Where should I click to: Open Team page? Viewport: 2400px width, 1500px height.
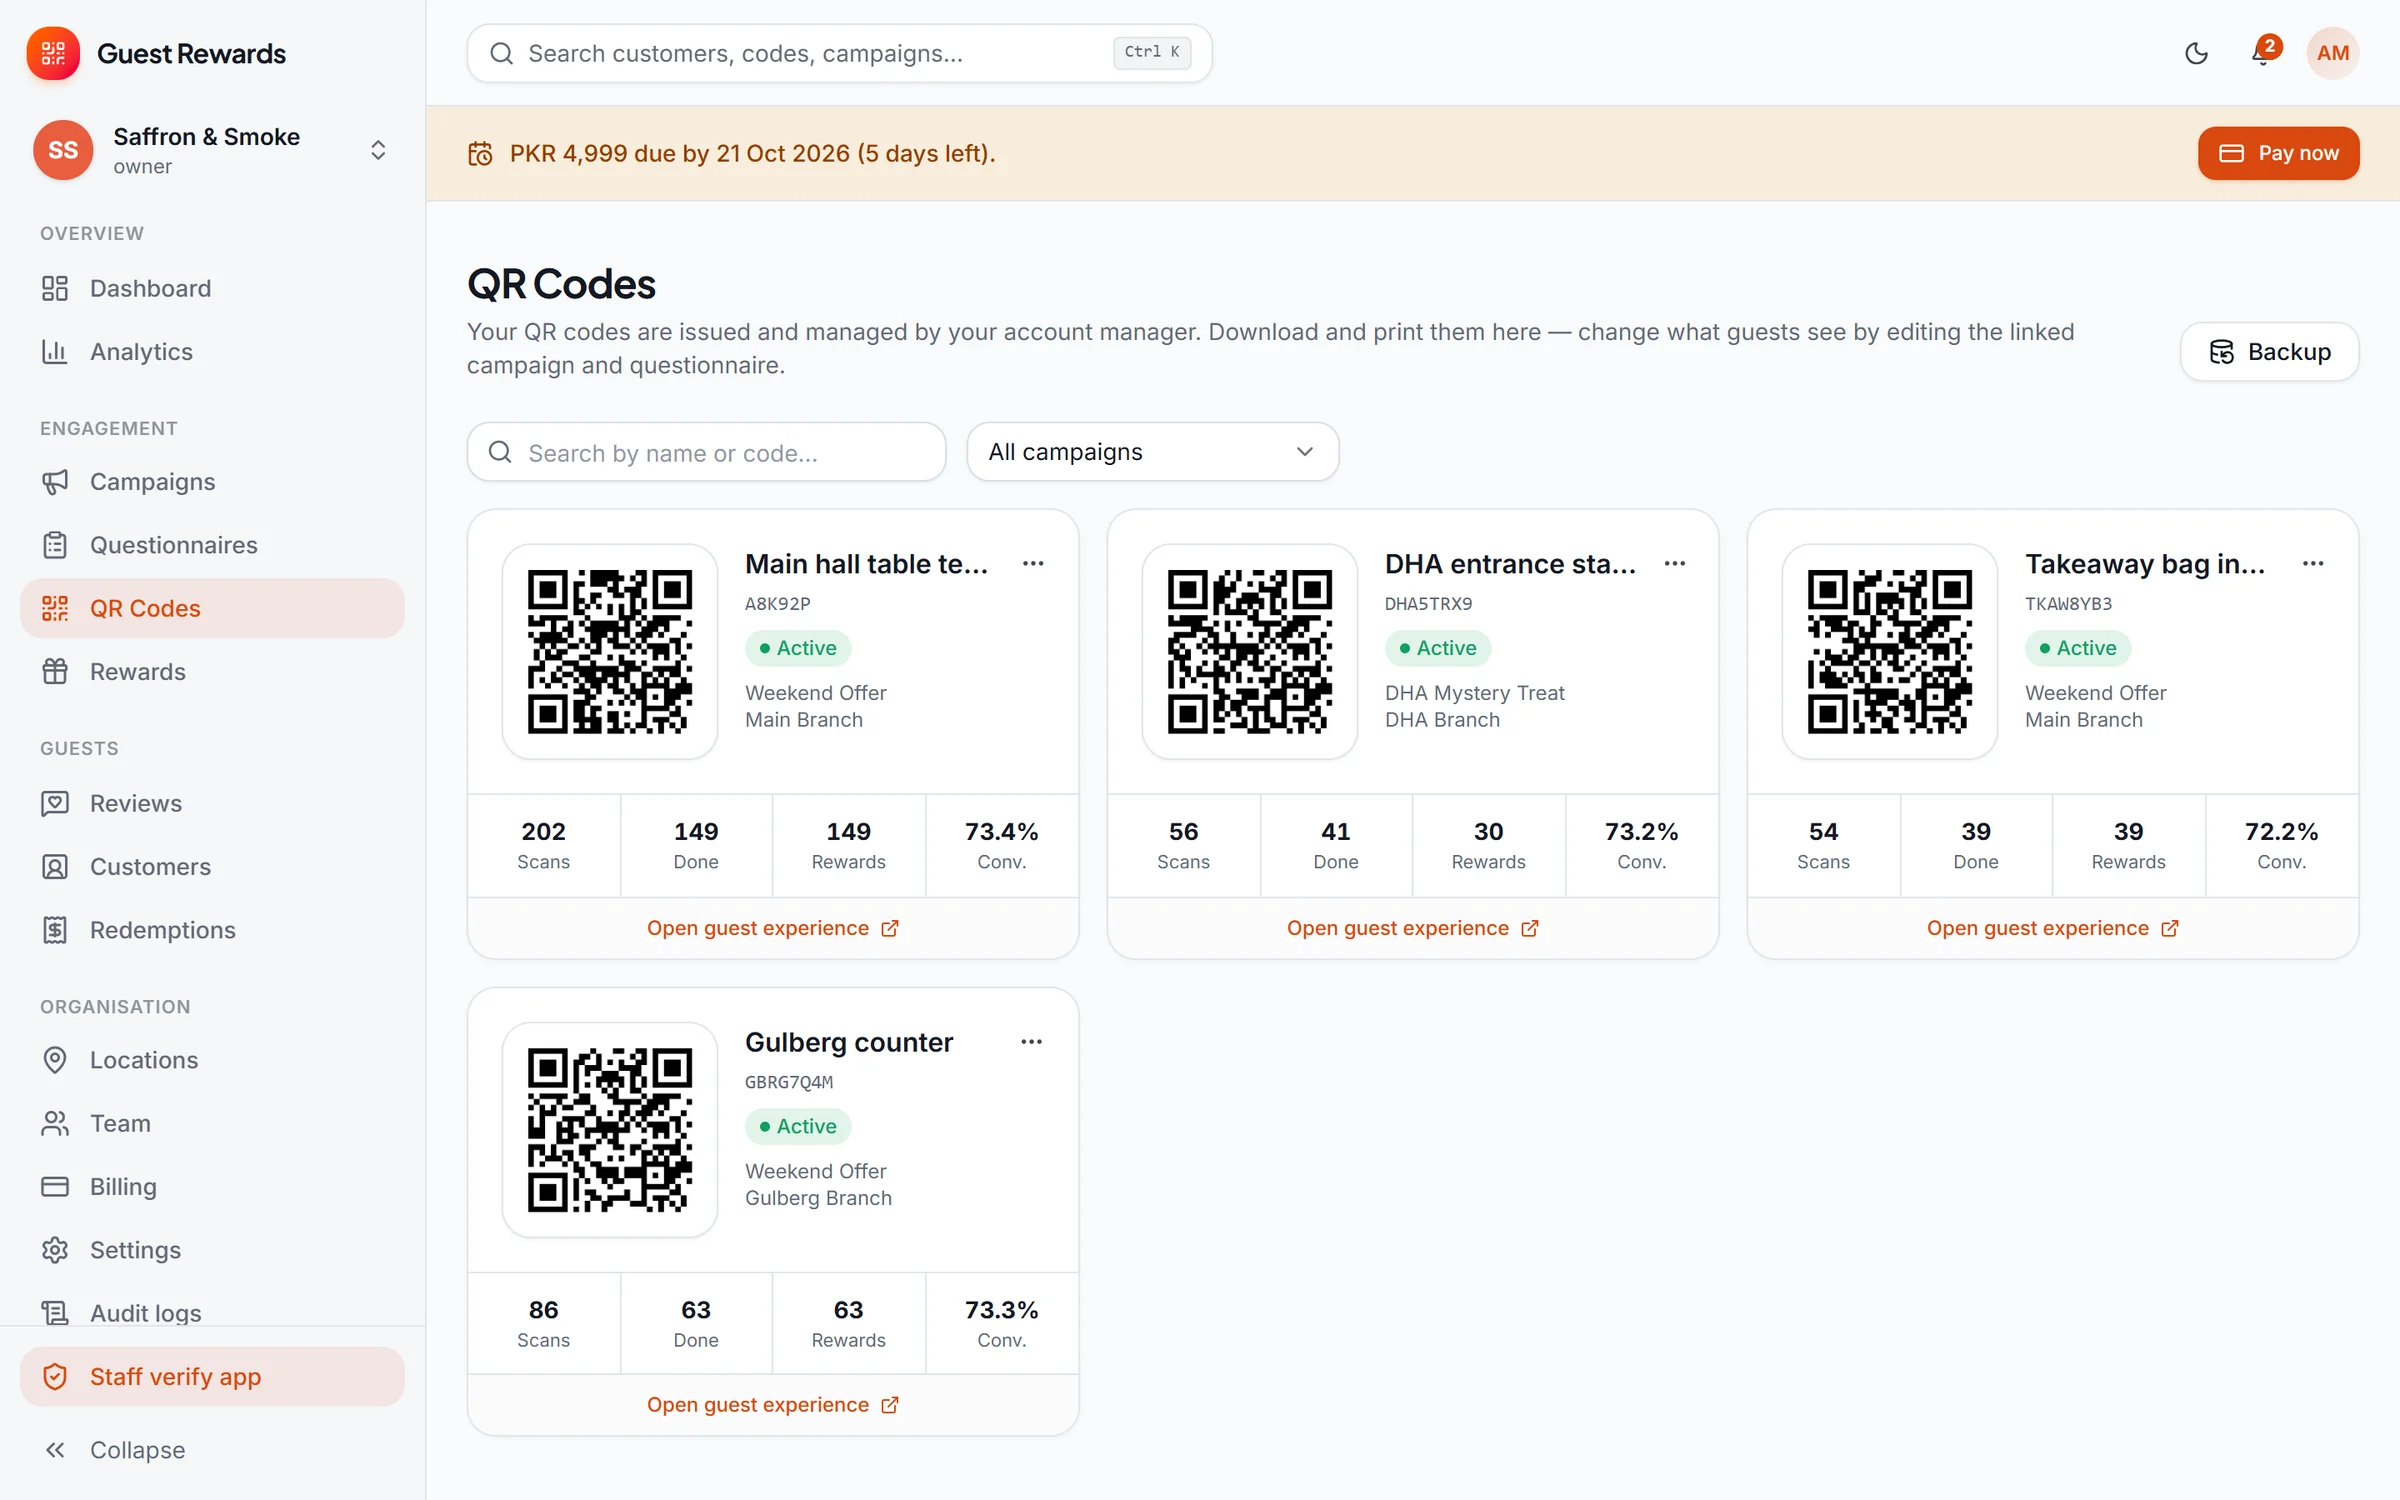[x=212, y=1123]
